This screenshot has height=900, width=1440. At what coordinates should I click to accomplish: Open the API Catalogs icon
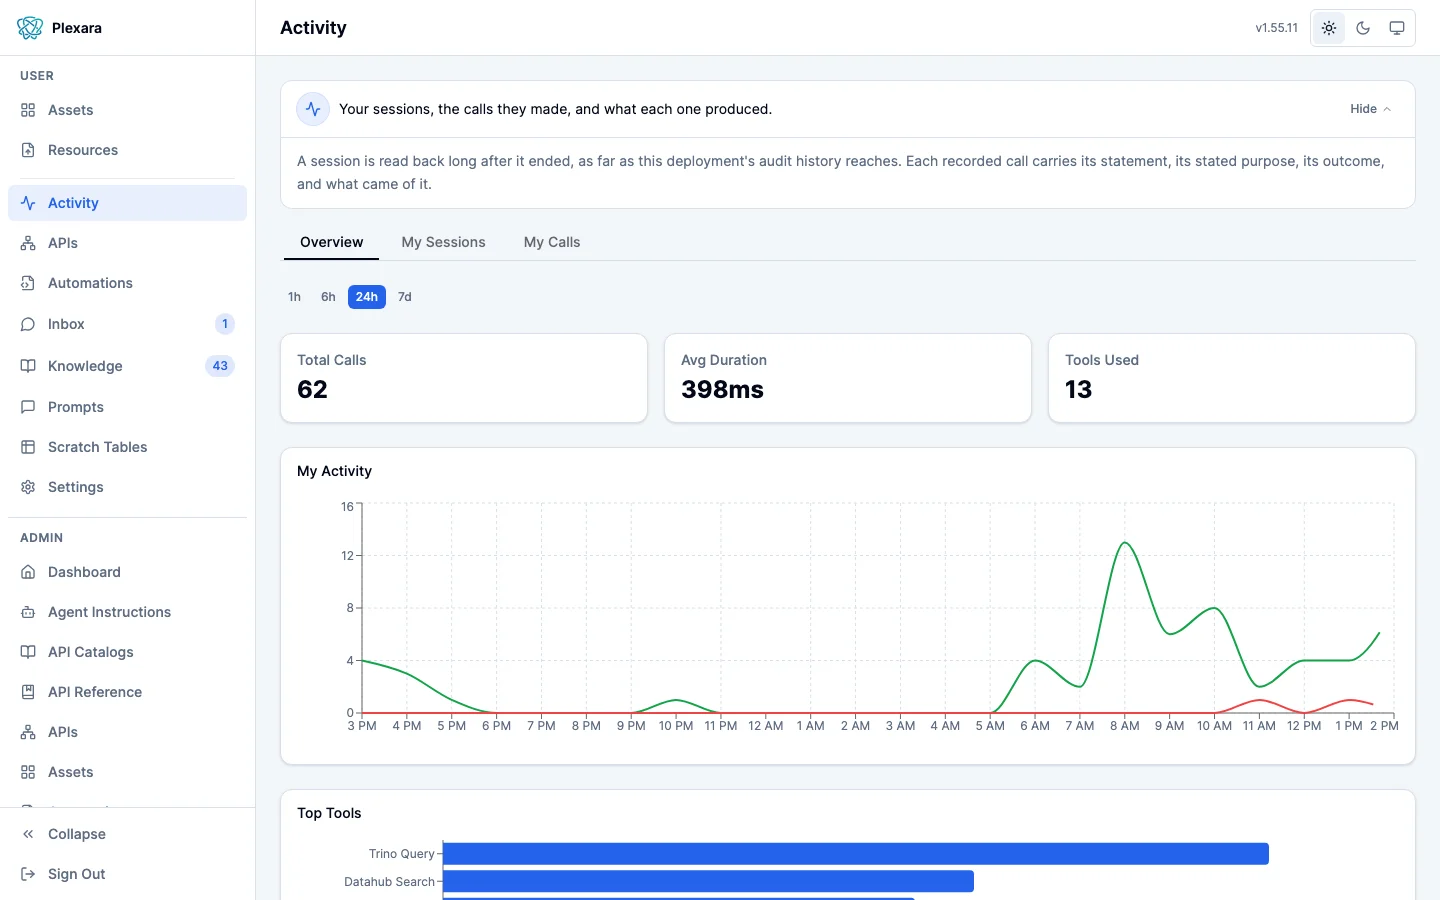28,652
